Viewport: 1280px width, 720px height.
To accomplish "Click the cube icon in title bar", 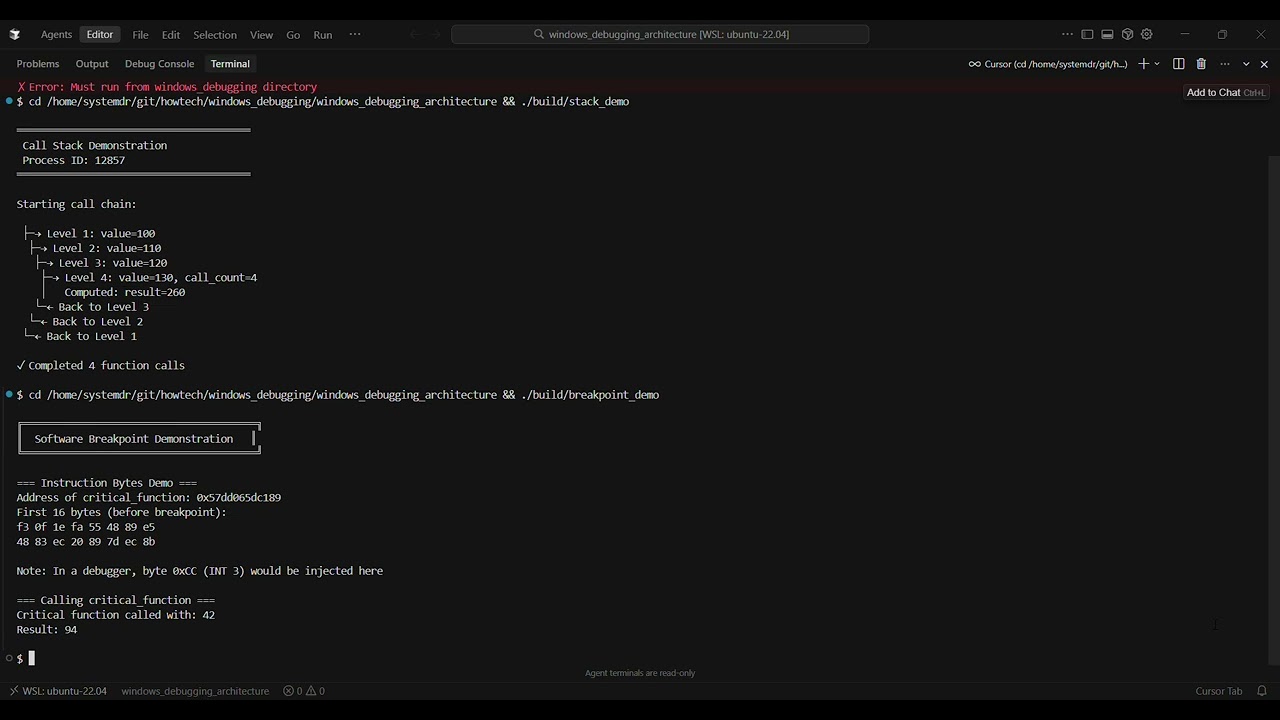I will (1127, 34).
